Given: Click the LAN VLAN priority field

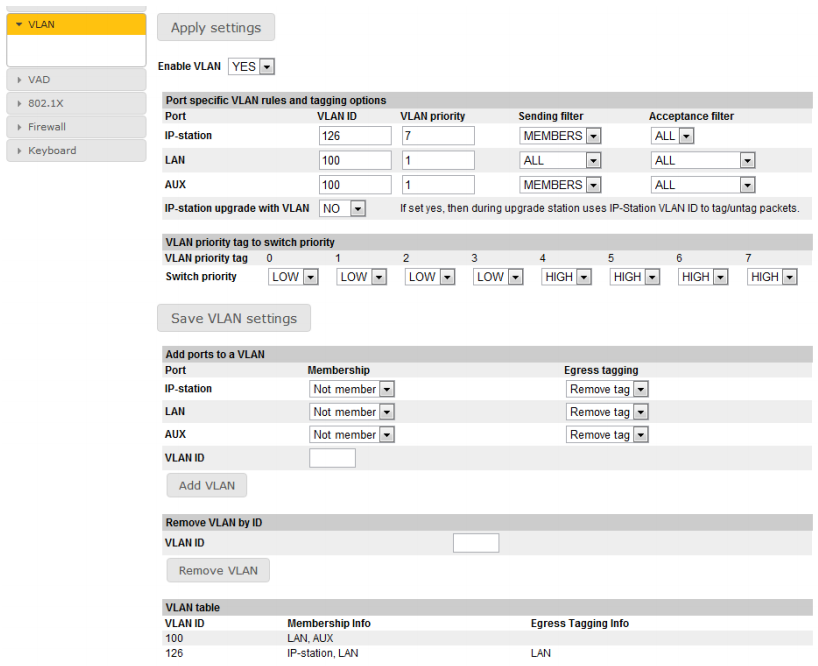Looking at the screenshot, I should click(438, 160).
